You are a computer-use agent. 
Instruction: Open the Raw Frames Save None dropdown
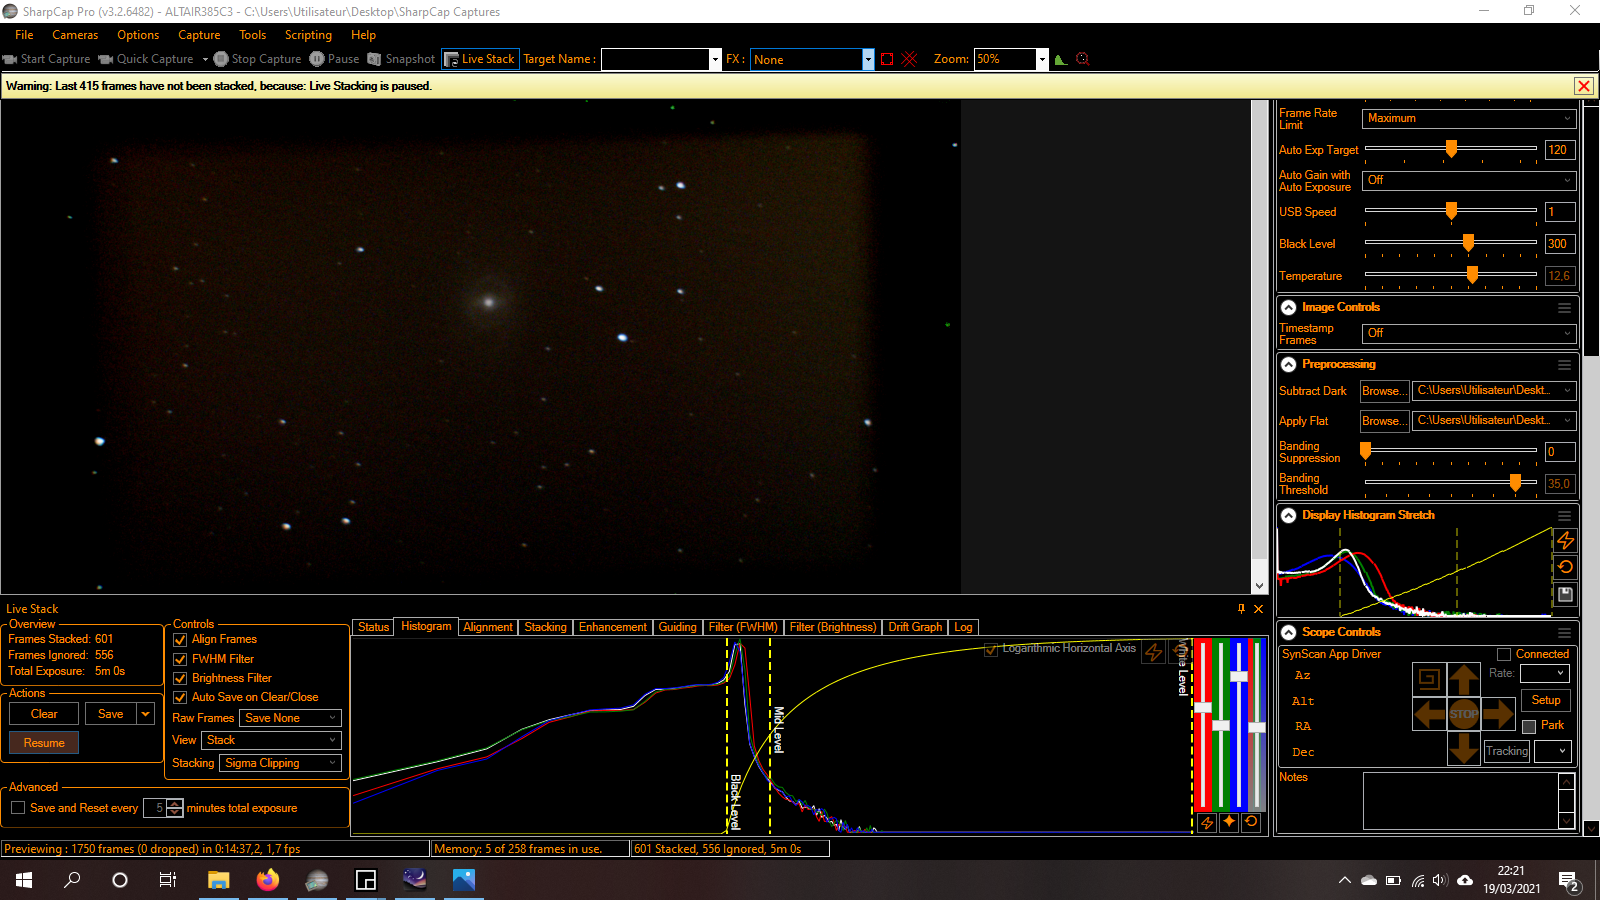291,718
